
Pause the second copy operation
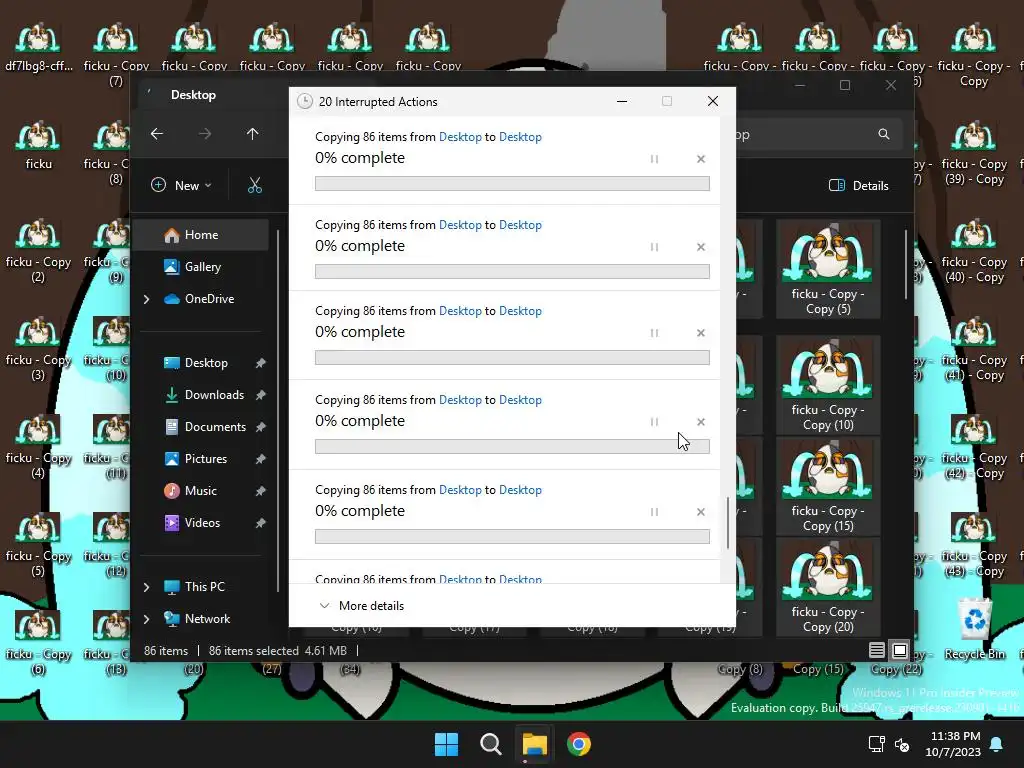(654, 247)
